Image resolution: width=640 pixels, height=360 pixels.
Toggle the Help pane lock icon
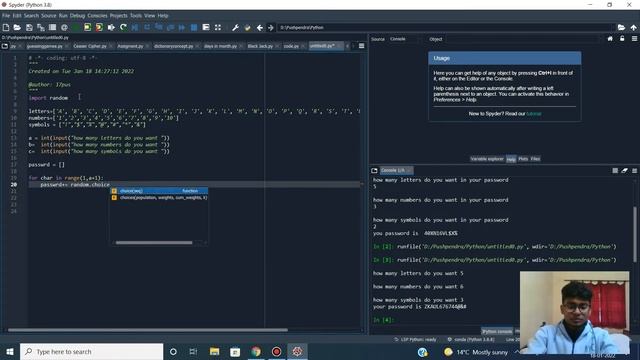click(x=622, y=39)
